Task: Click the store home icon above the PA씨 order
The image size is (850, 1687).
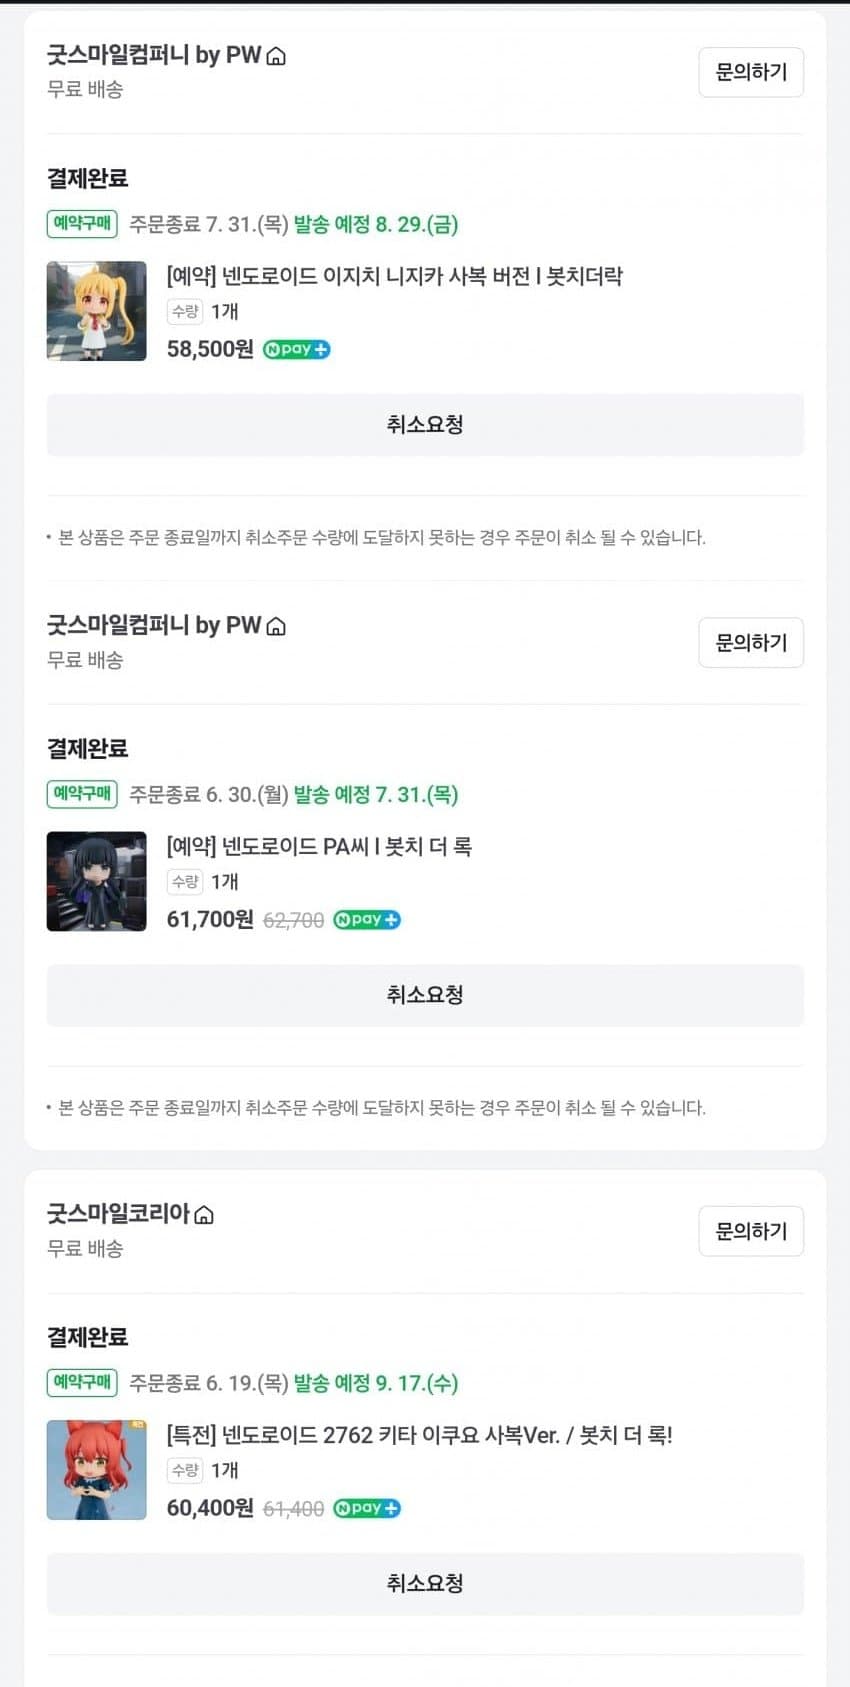Action: [x=276, y=627]
